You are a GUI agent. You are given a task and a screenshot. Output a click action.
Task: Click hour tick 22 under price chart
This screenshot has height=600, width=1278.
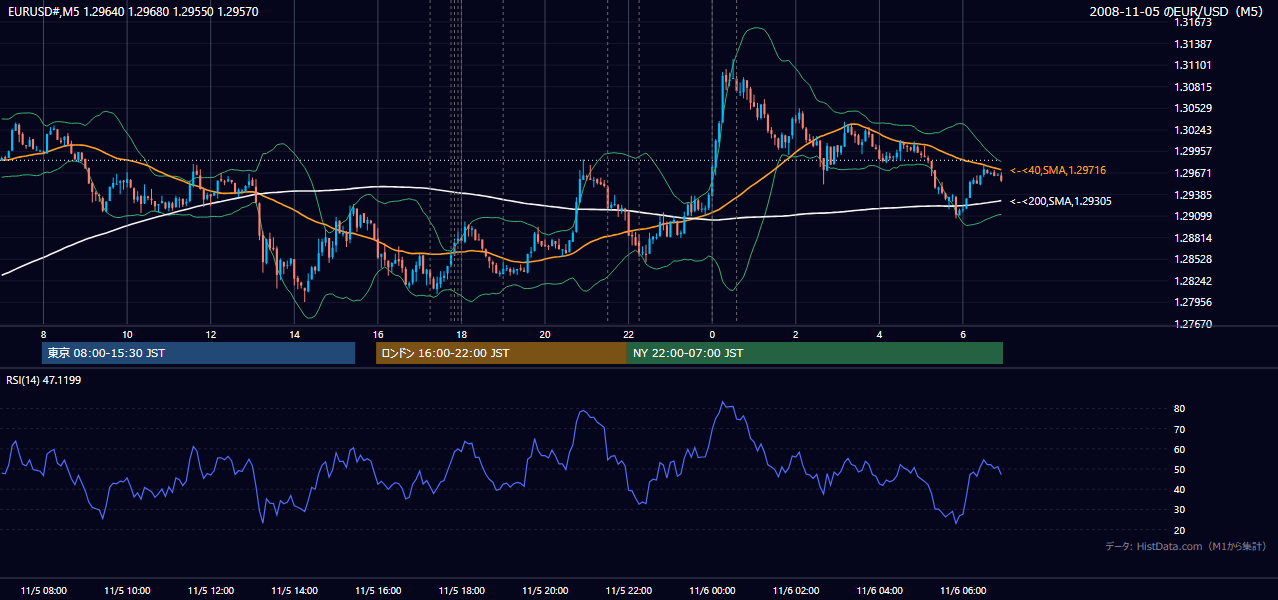point(628,334)
